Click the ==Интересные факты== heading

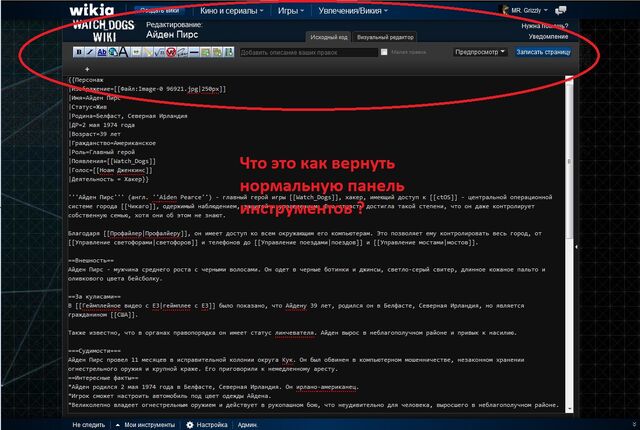tap(103, 378)
